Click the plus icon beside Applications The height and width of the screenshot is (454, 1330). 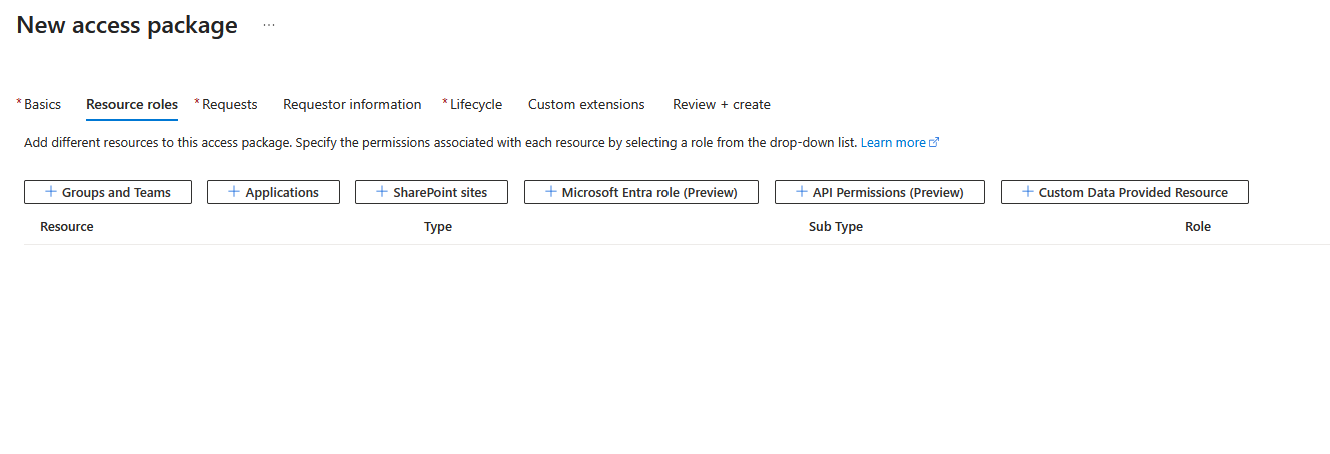pyautogui.click(x=234, y=192)
